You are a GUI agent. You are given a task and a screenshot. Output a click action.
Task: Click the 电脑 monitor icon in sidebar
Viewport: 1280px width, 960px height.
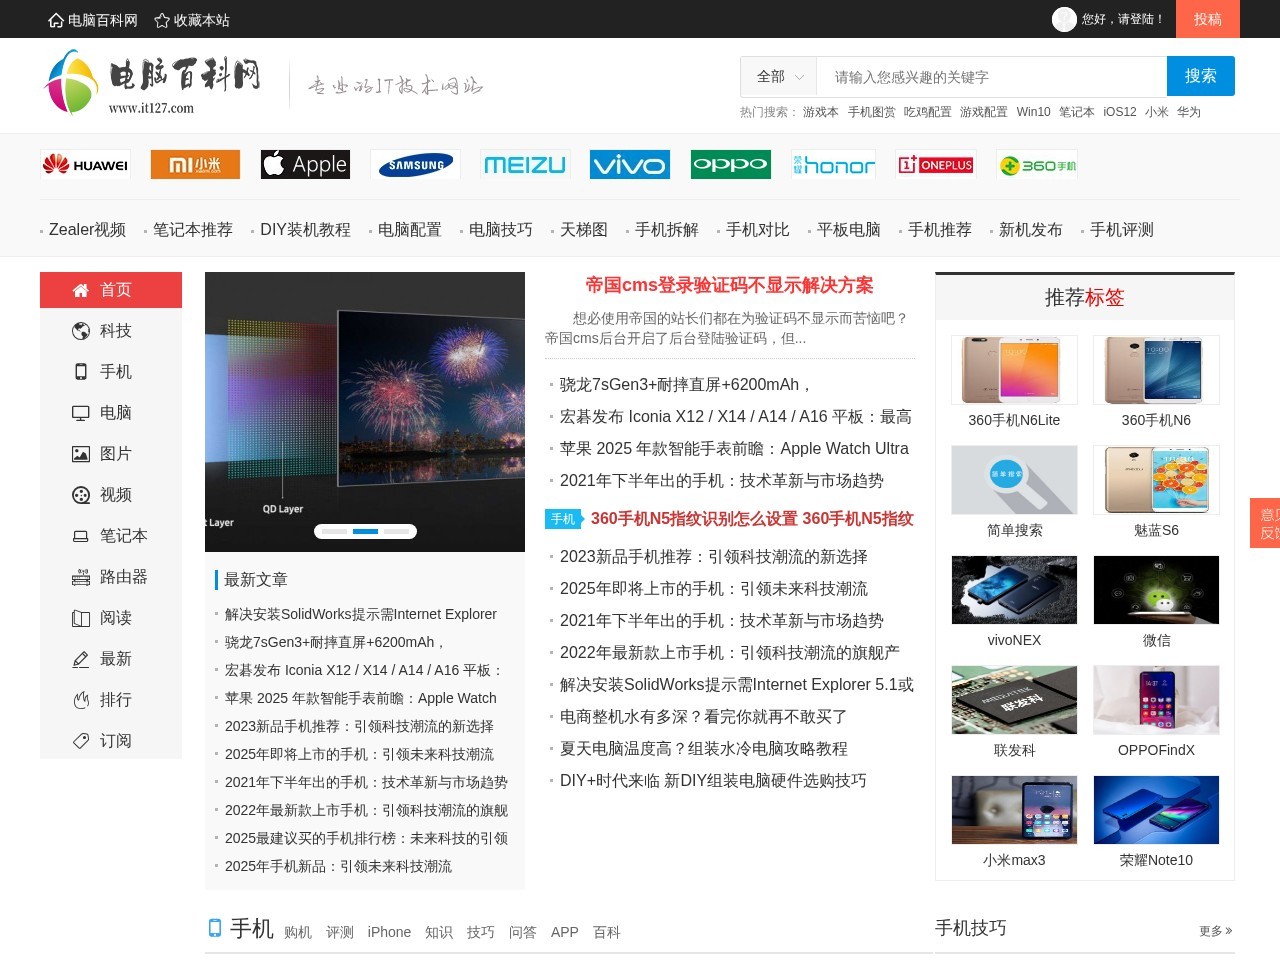pyautogui.click(x=81, y=412)
